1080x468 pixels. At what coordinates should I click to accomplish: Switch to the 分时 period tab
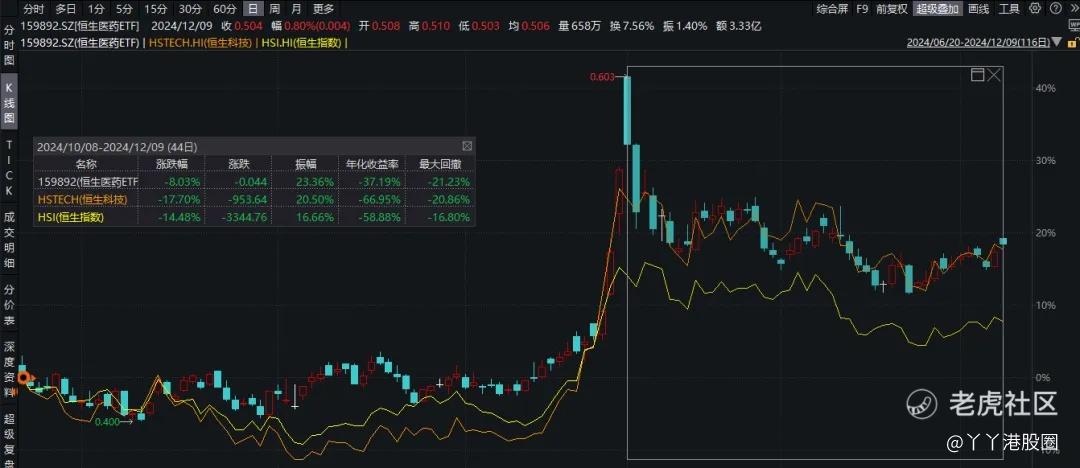tap(34, 9)
